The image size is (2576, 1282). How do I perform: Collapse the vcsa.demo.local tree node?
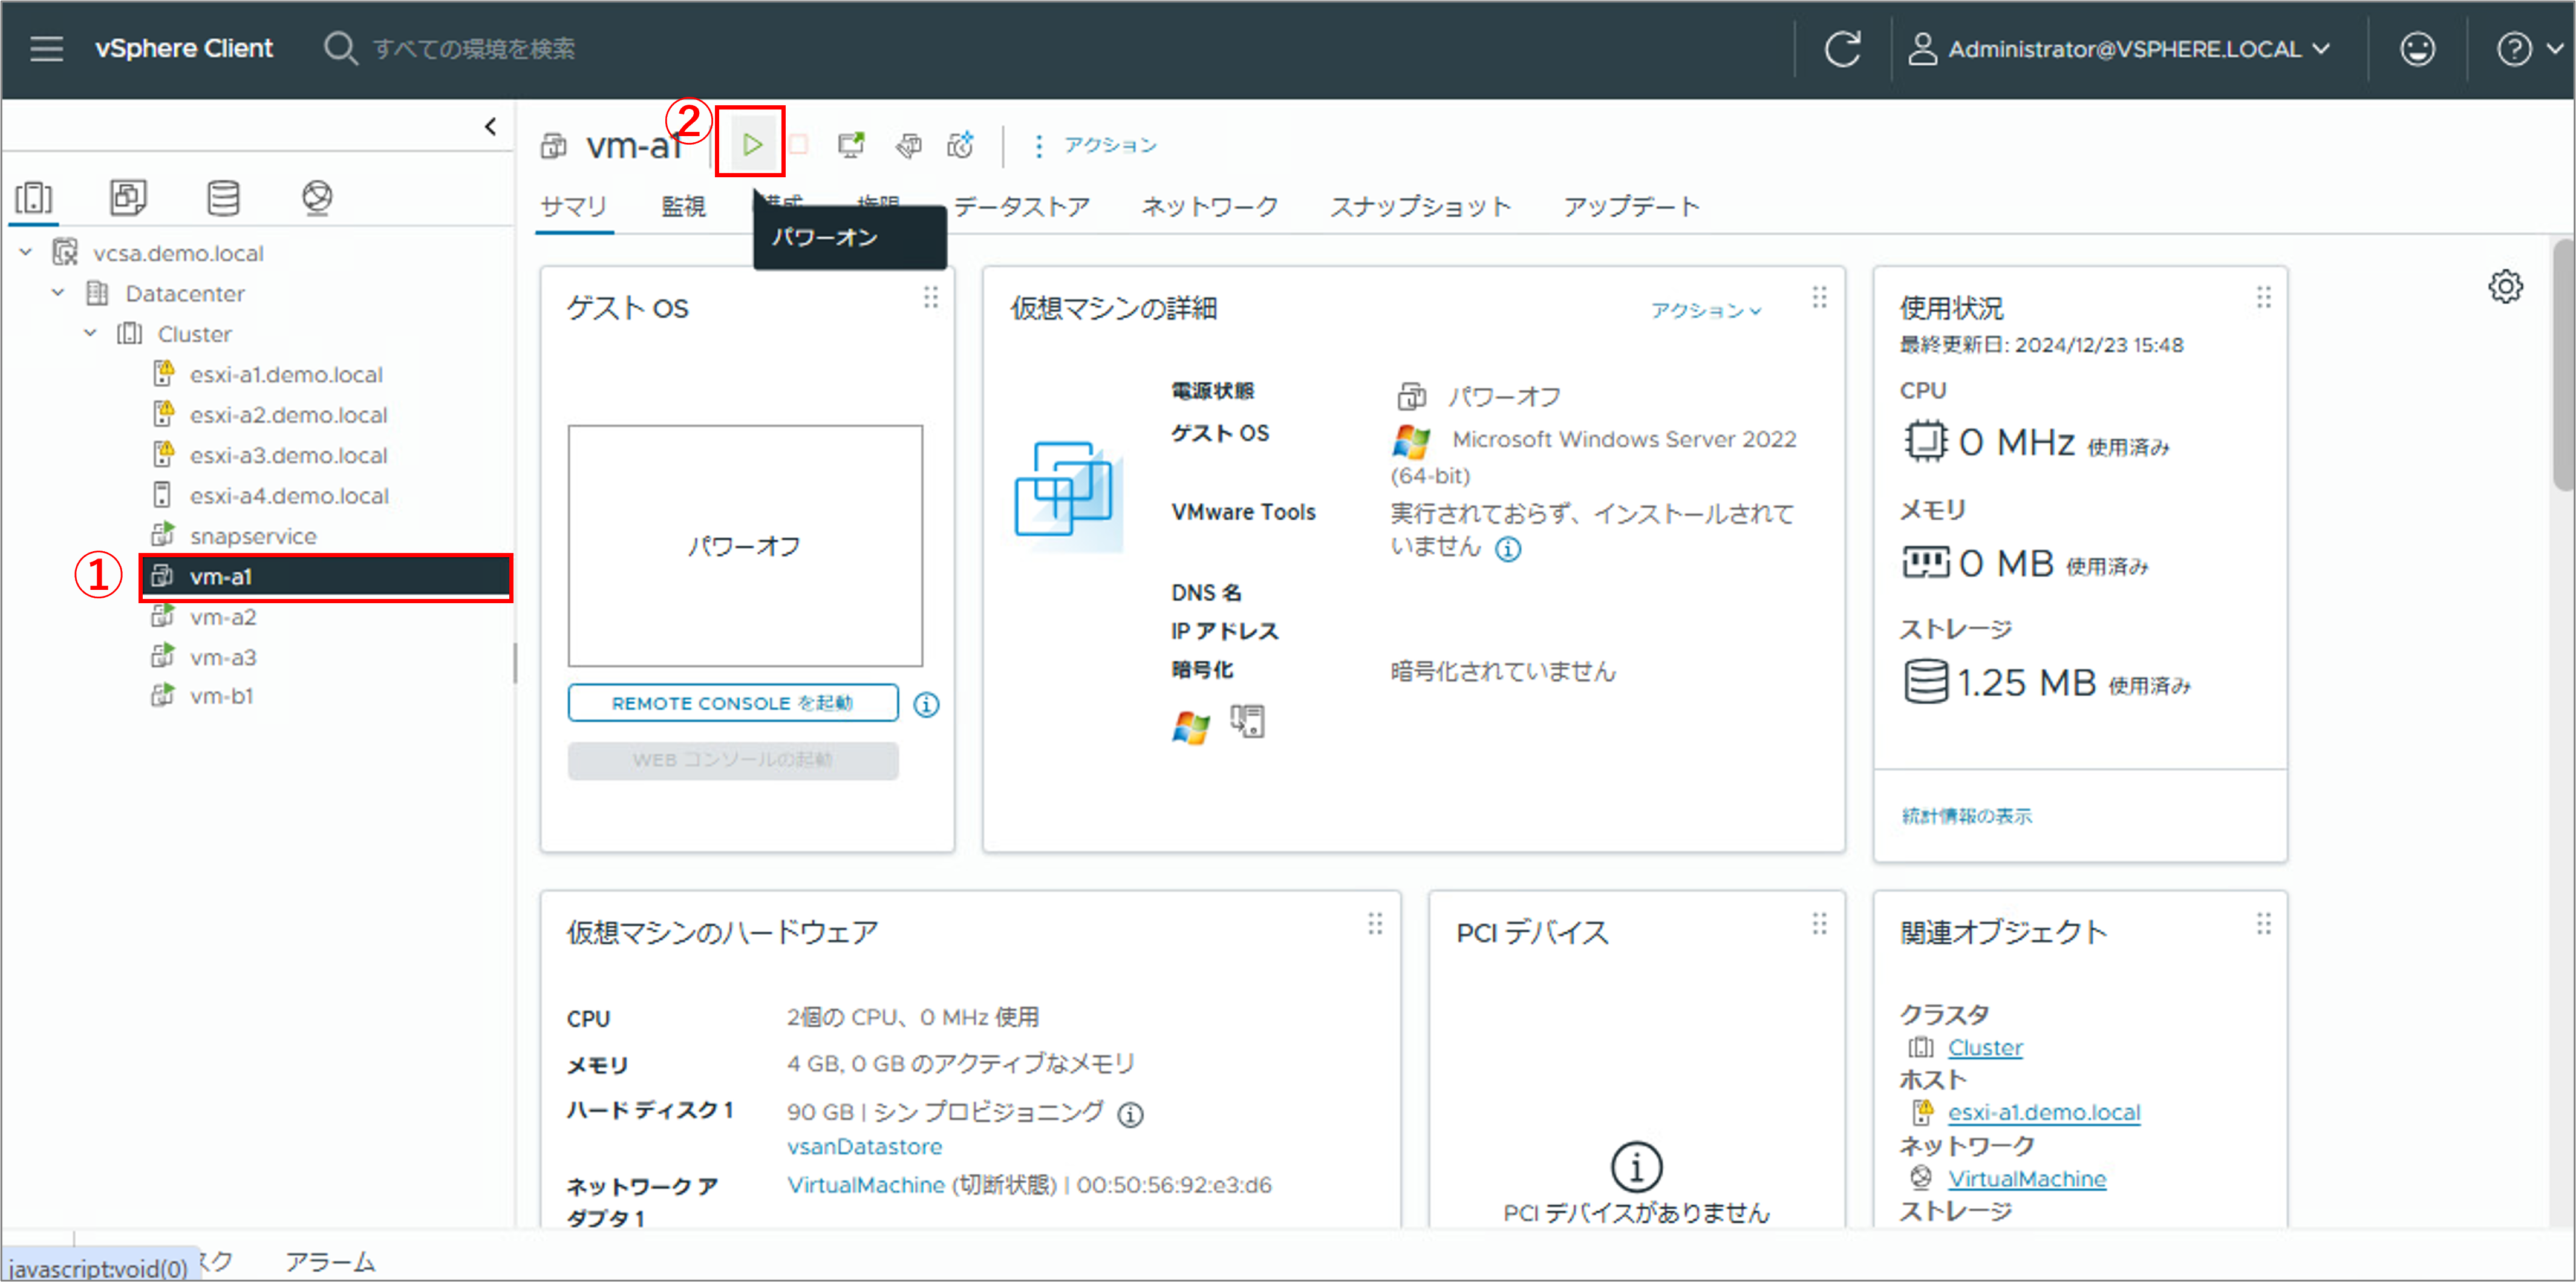[x=26, y=253]
